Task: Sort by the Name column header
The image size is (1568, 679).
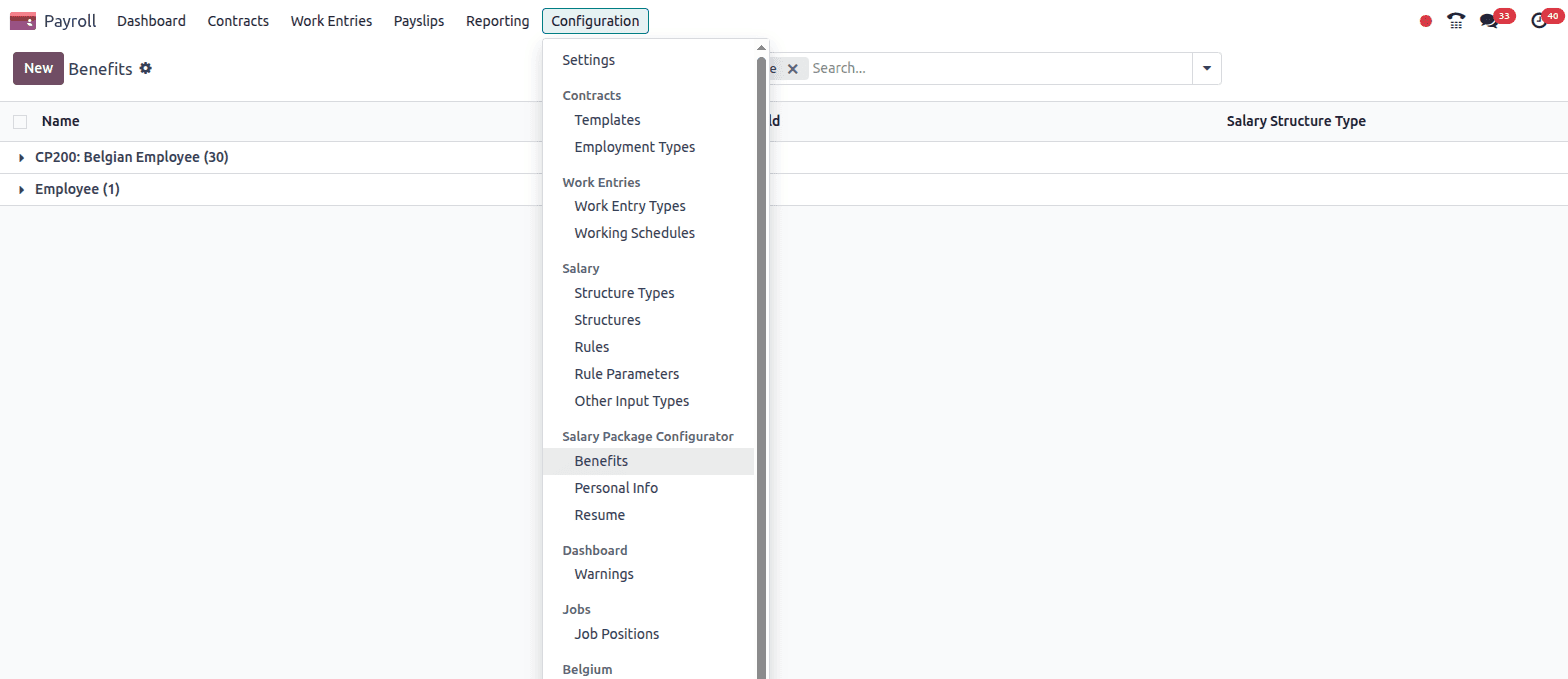Action: click(x=60, y=121)
